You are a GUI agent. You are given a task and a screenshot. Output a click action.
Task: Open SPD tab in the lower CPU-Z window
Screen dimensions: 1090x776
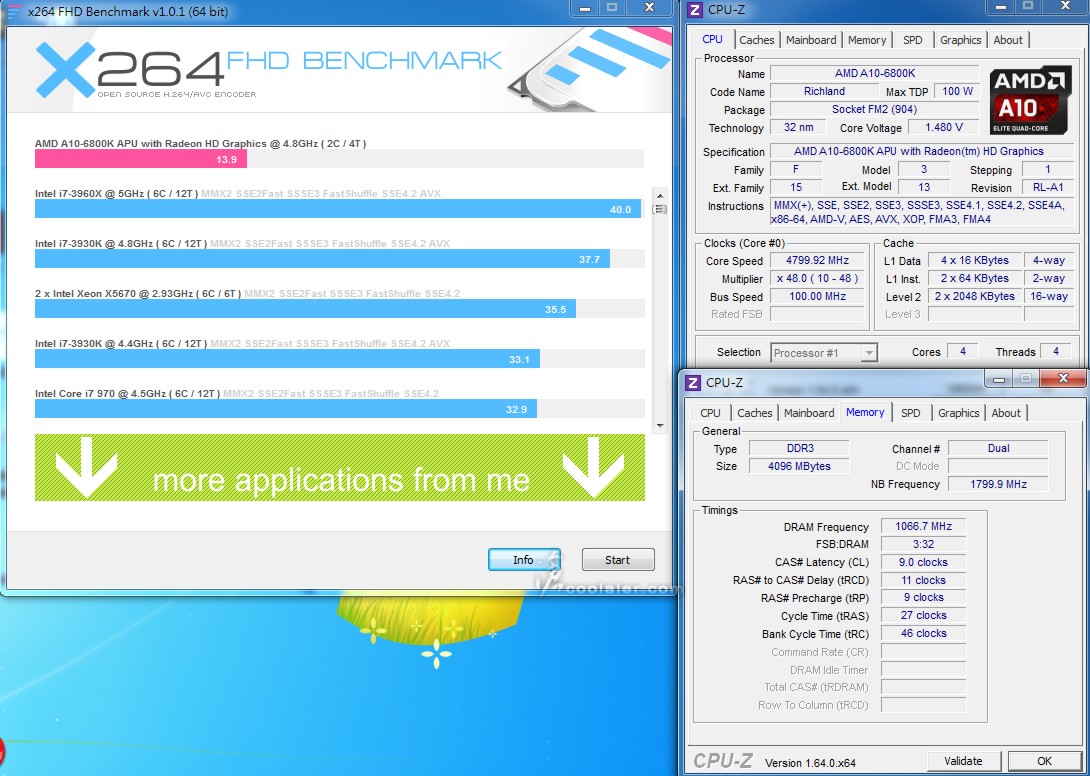(x=911, y=413)
